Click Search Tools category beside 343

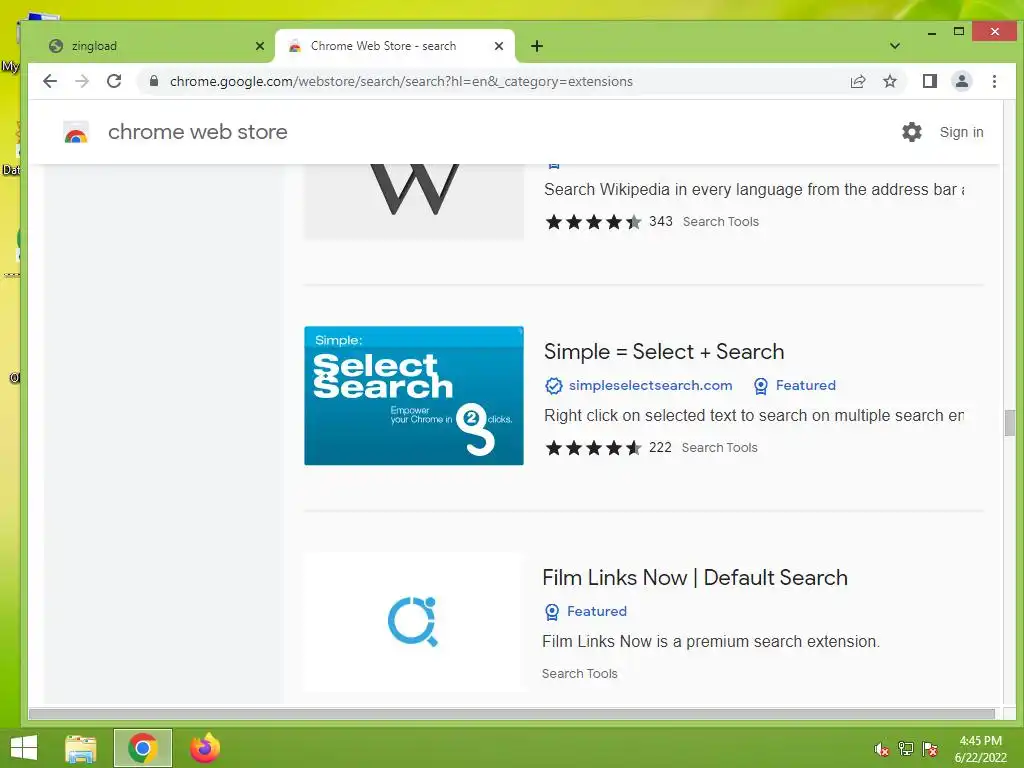720,221
